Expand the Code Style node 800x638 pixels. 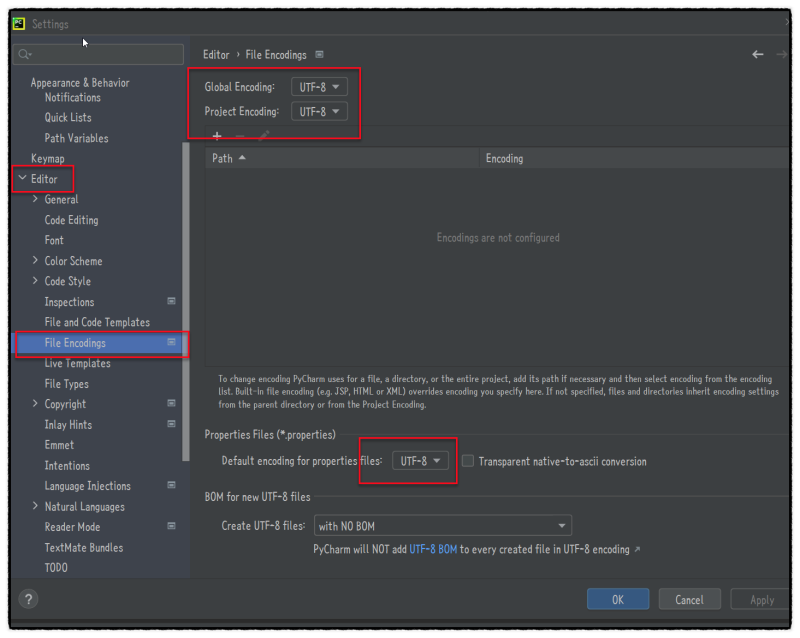click(x=35, y=281)
